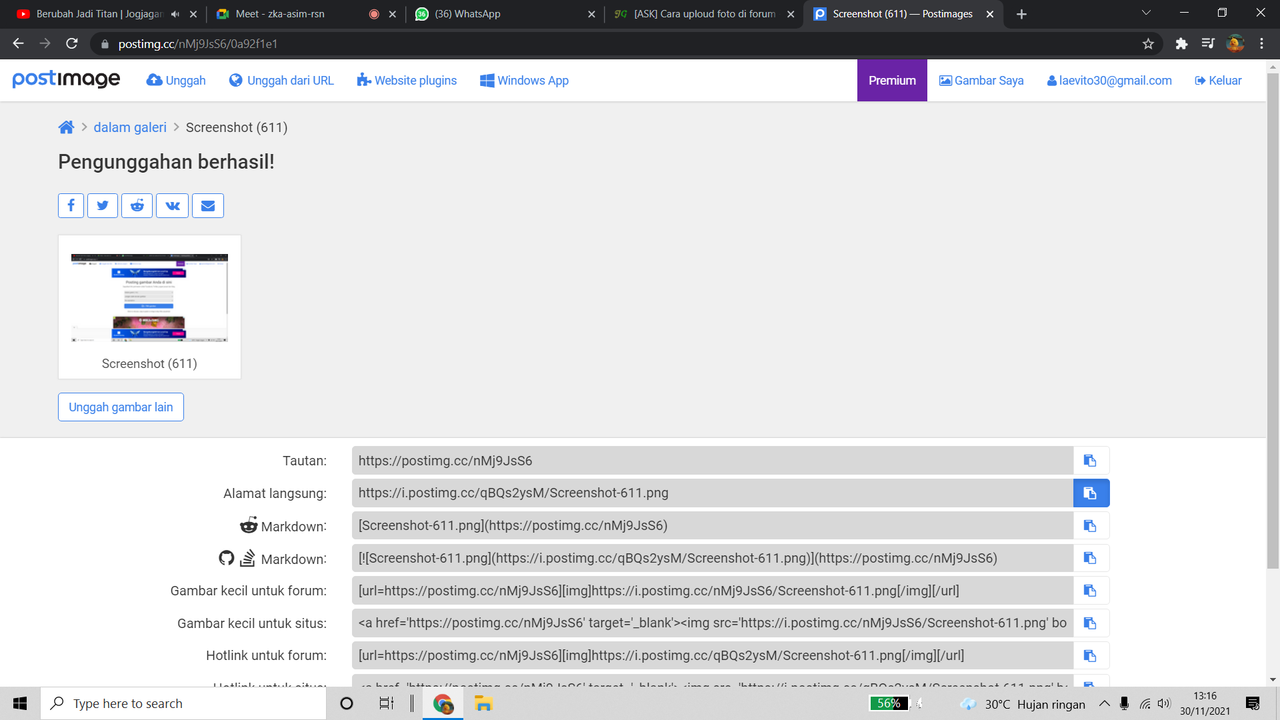Open laevito30@gmail.com account link
Screen dimensions: 1280x720
pos(1109,80)
